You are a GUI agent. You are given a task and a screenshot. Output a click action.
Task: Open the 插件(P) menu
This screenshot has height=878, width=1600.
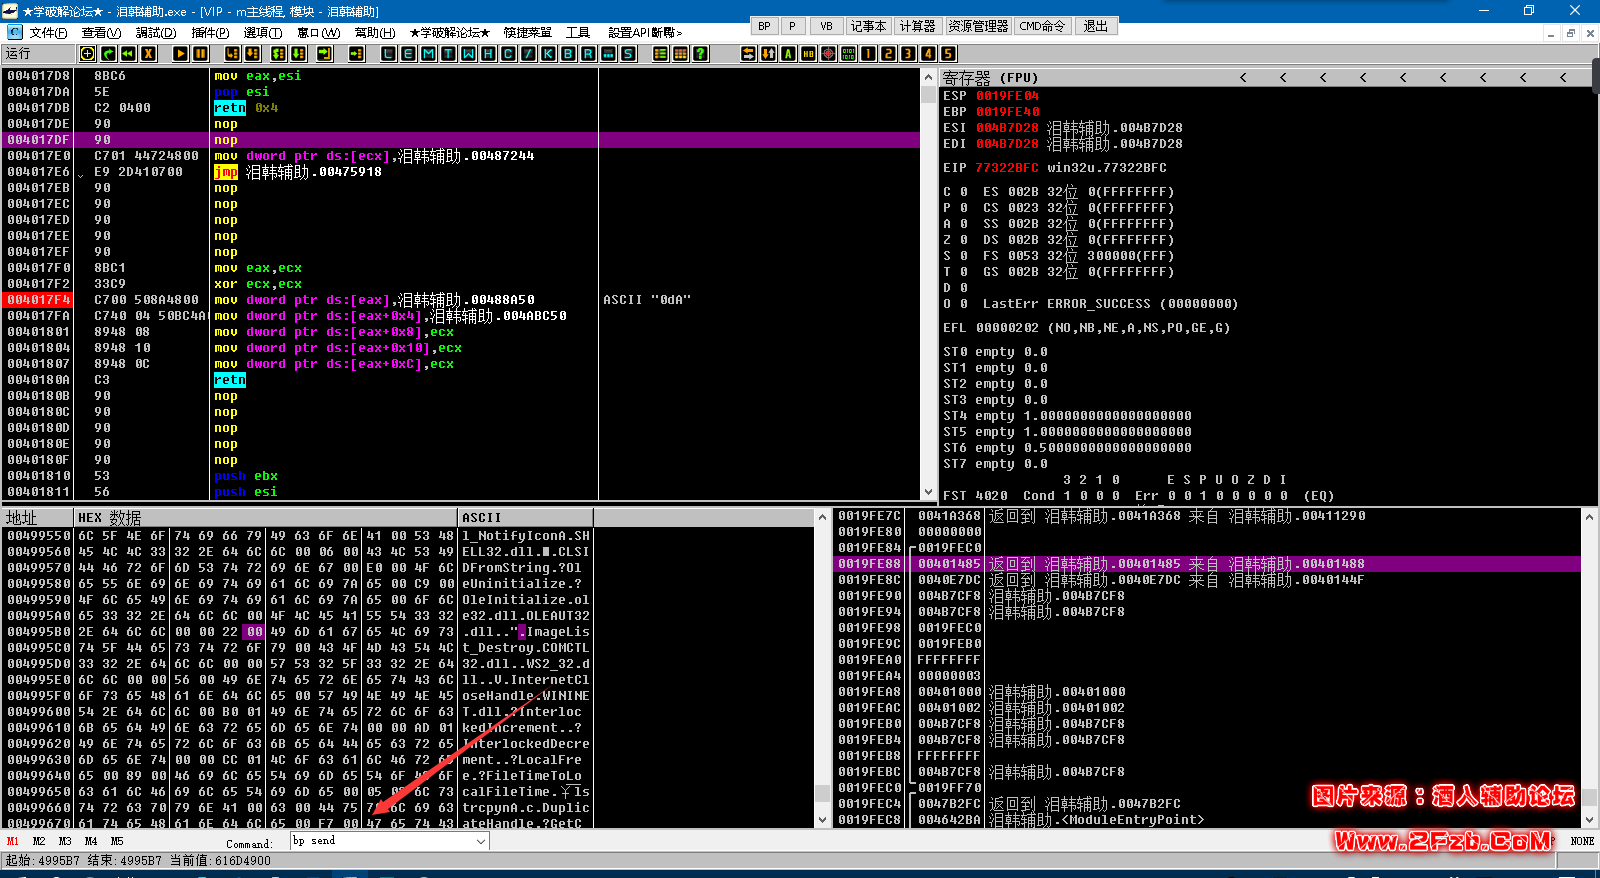point(210,33)
